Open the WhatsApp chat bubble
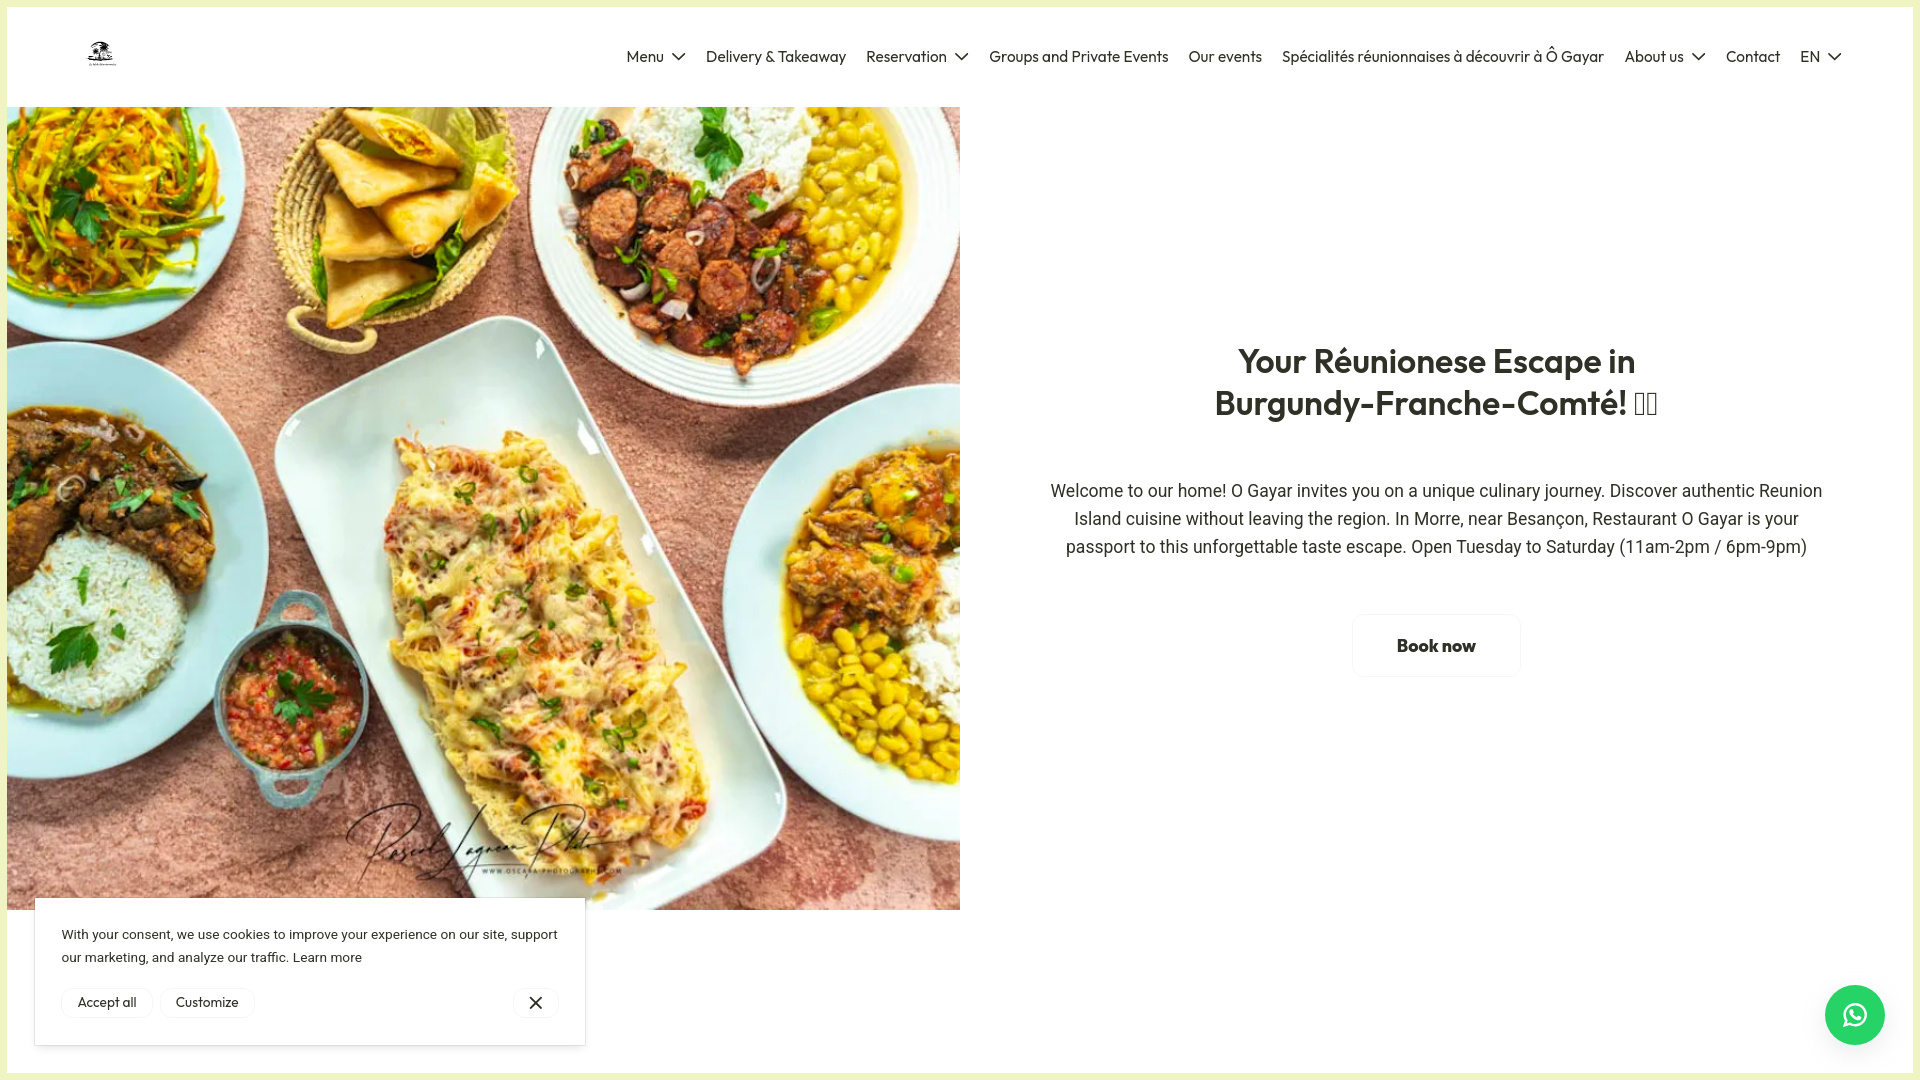Image resolution: width=1920 pixels, height=1080 pixels. [1854, 1015]
